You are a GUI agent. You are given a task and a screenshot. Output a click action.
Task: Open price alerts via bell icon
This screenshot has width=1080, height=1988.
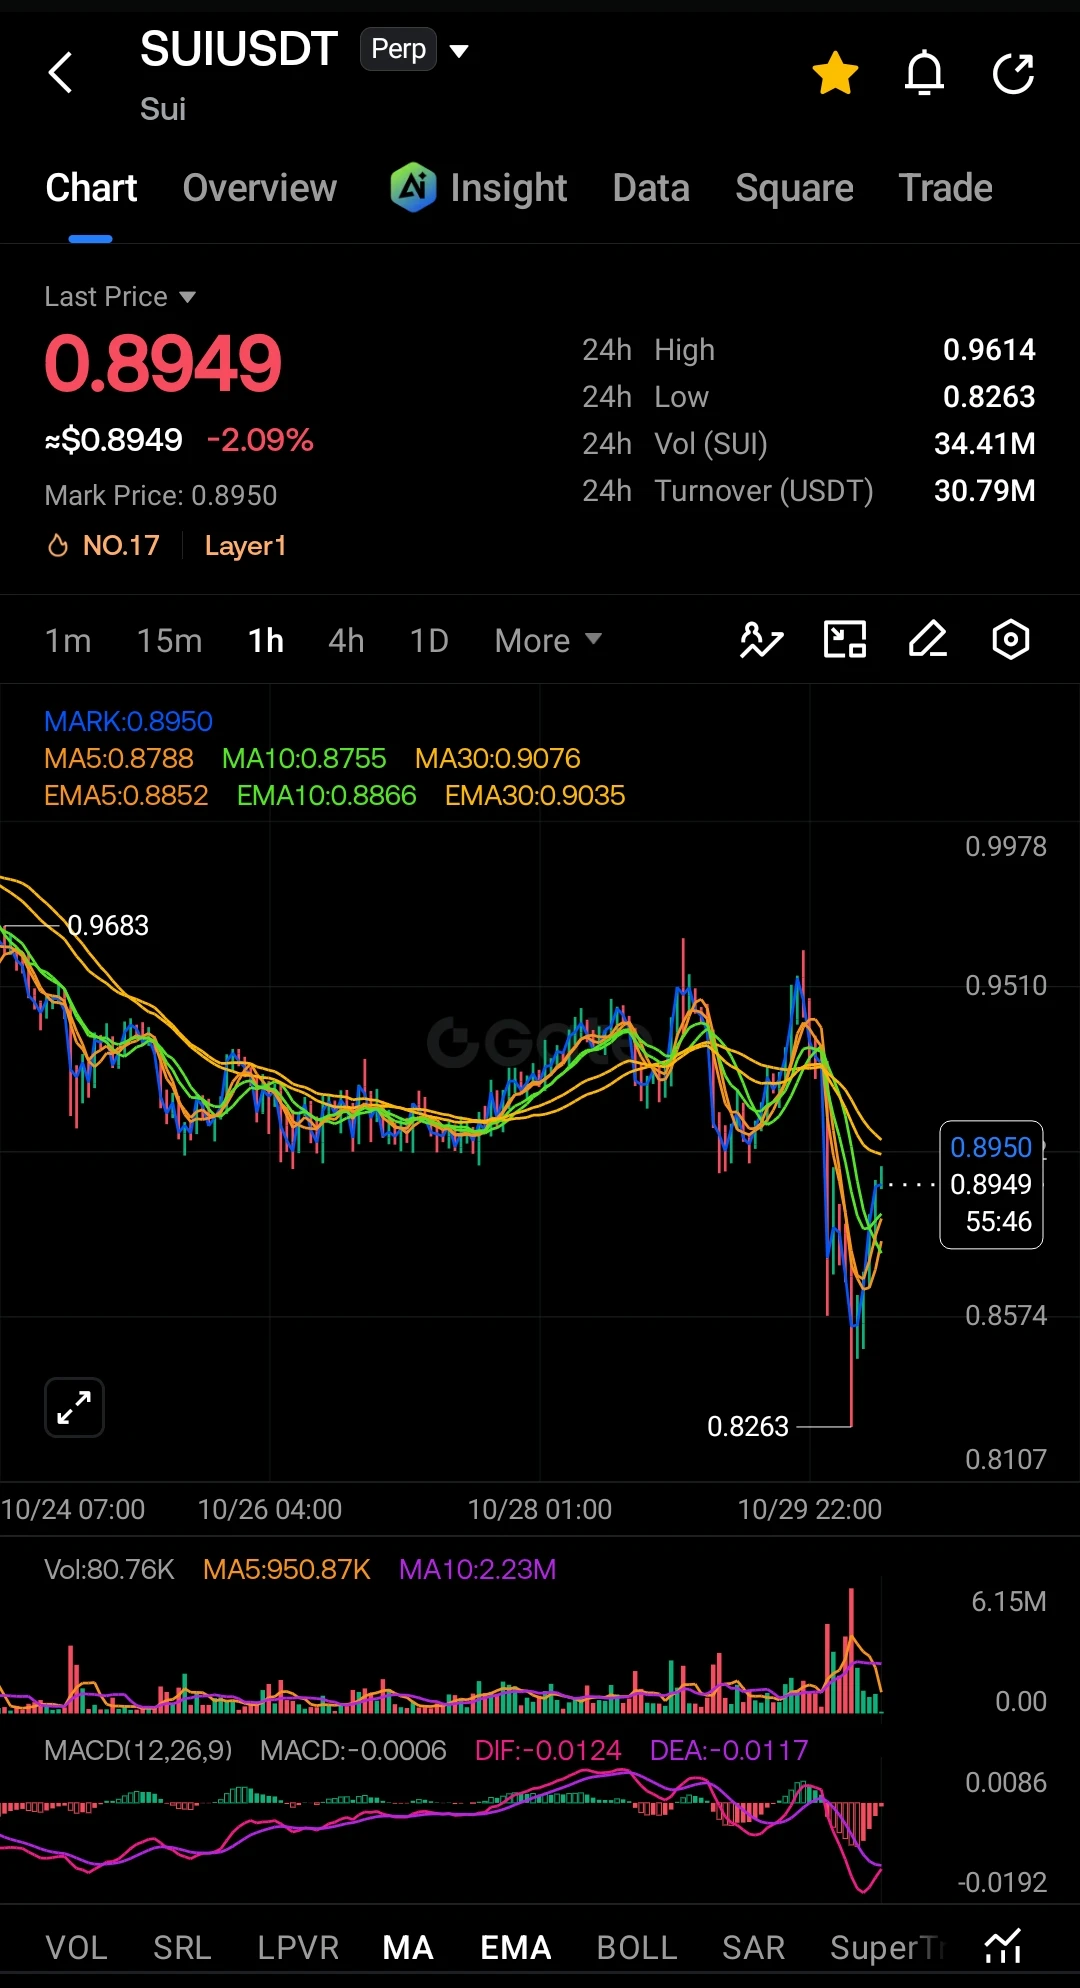[924, 73]
